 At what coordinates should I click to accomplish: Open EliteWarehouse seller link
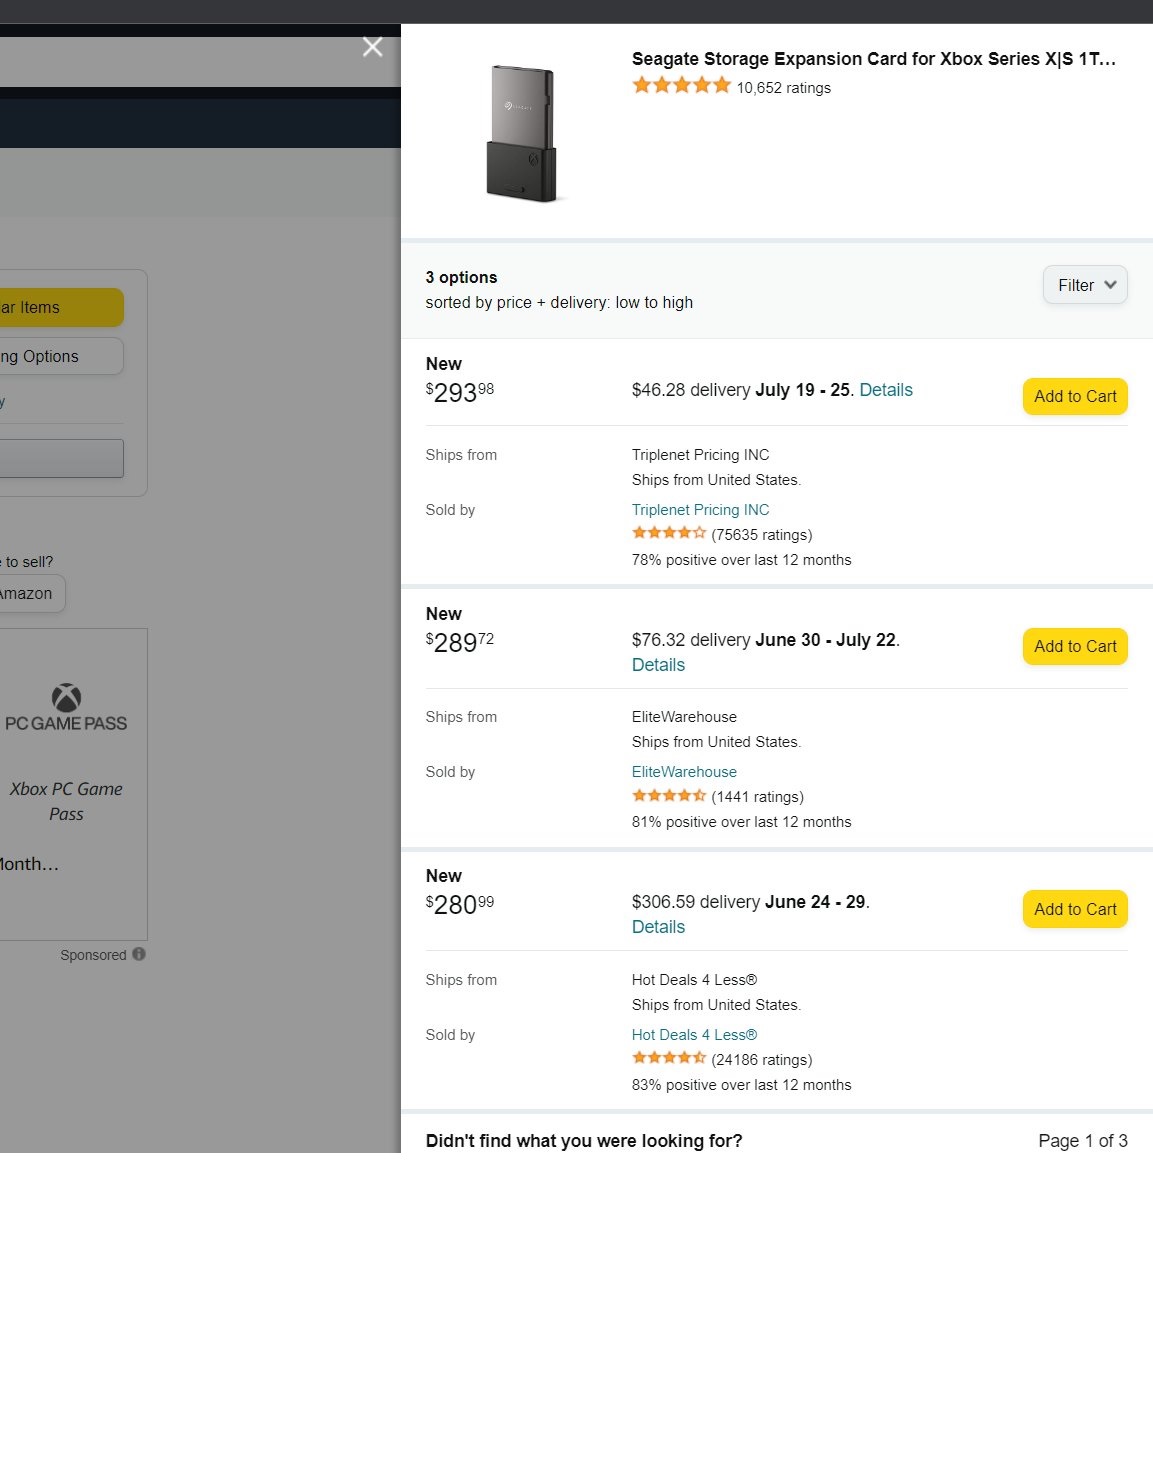[684, 772]
